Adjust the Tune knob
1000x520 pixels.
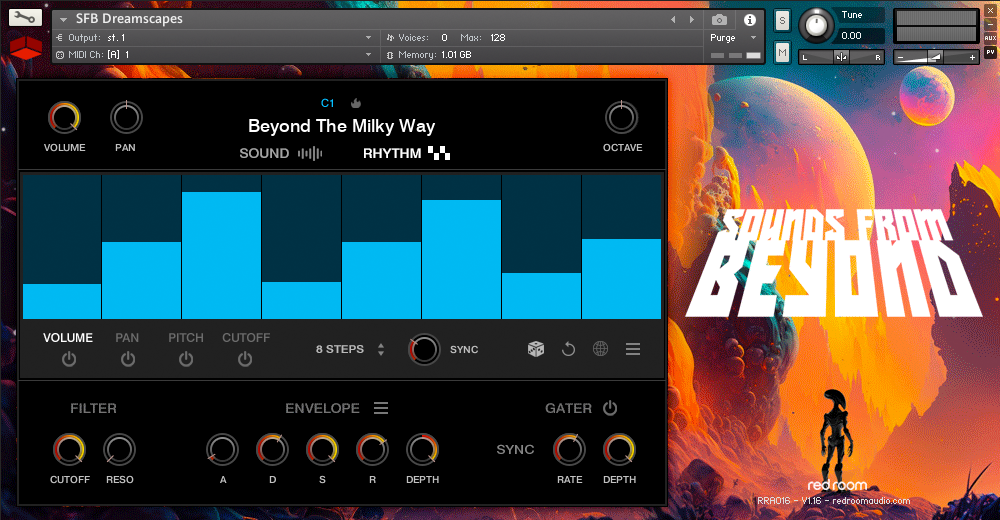[816, 25]
